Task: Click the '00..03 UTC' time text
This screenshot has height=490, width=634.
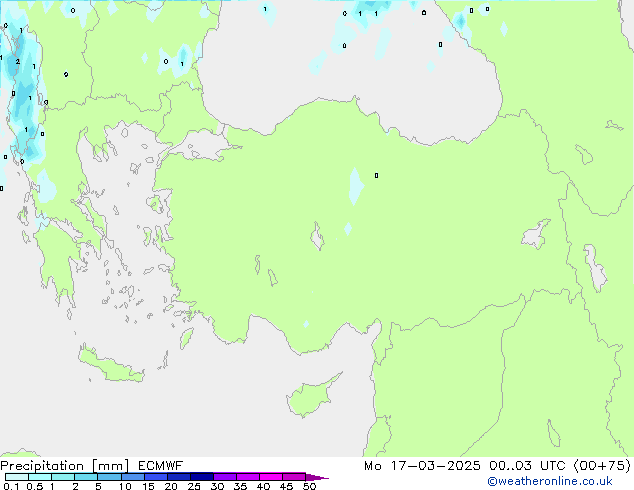Action: point(527,466)
